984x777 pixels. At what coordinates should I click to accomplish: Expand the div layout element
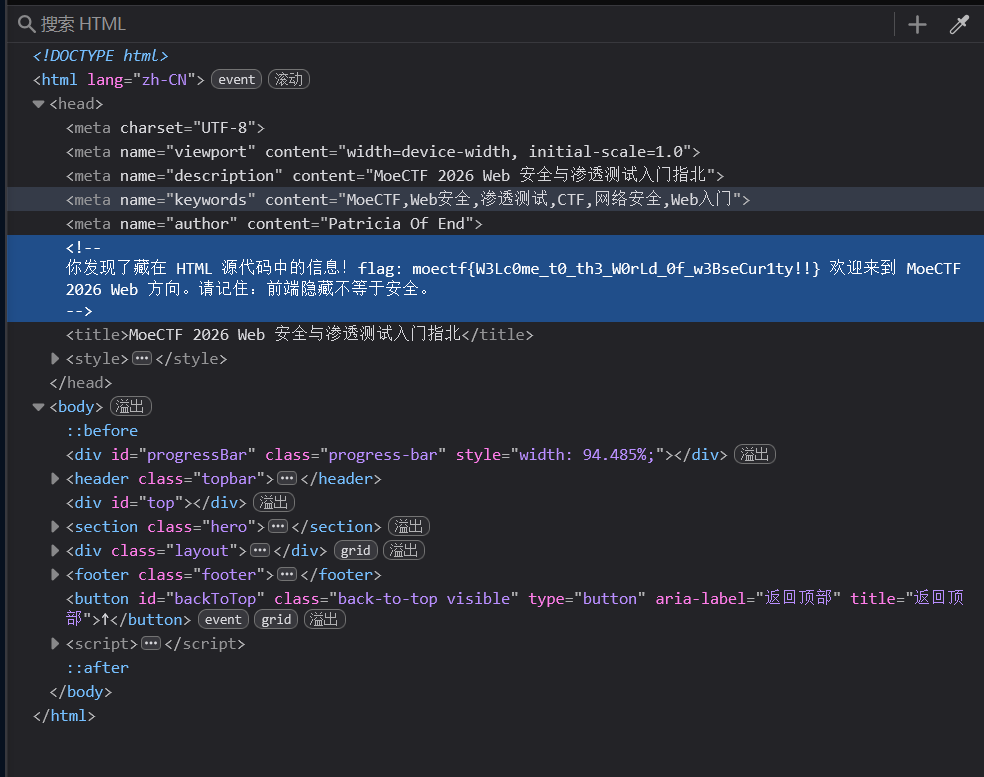coord(55,550)
